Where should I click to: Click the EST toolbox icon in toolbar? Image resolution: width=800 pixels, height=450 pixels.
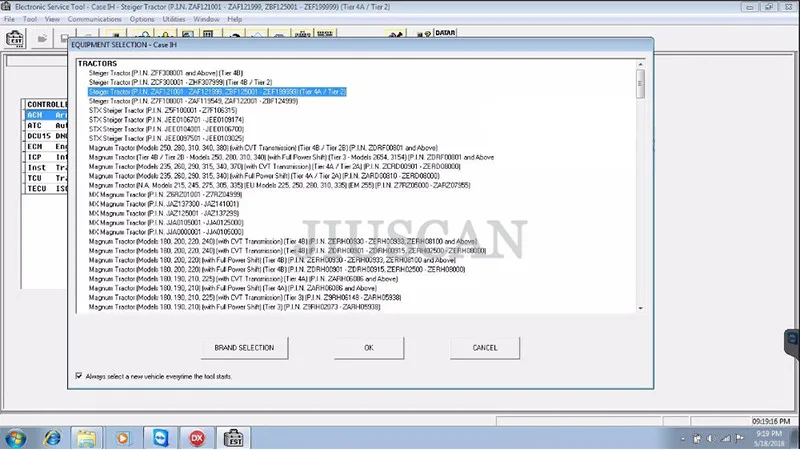[14, 39]
